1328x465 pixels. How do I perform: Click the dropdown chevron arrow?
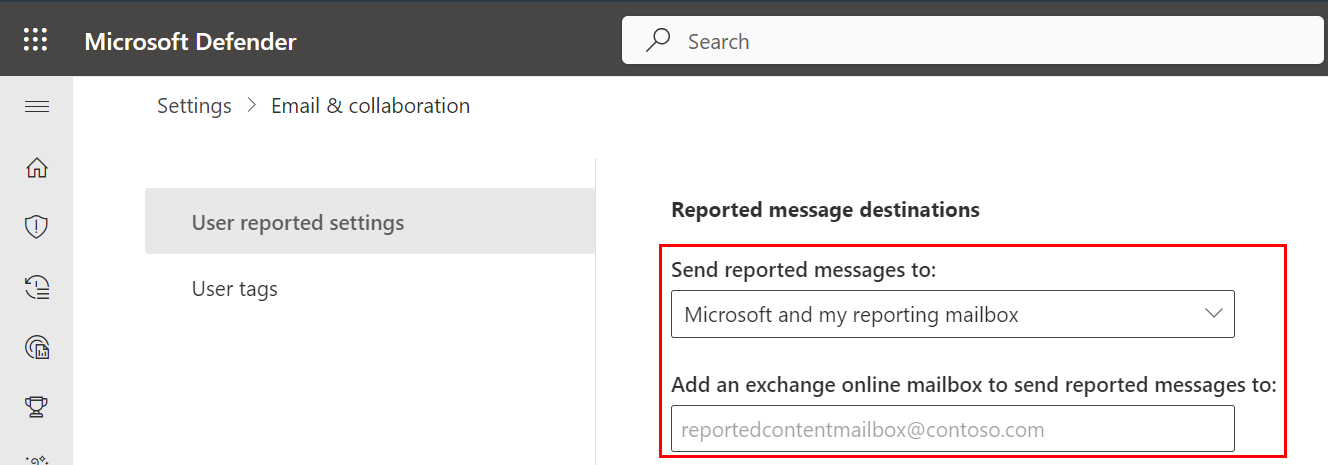[1214, 313]
